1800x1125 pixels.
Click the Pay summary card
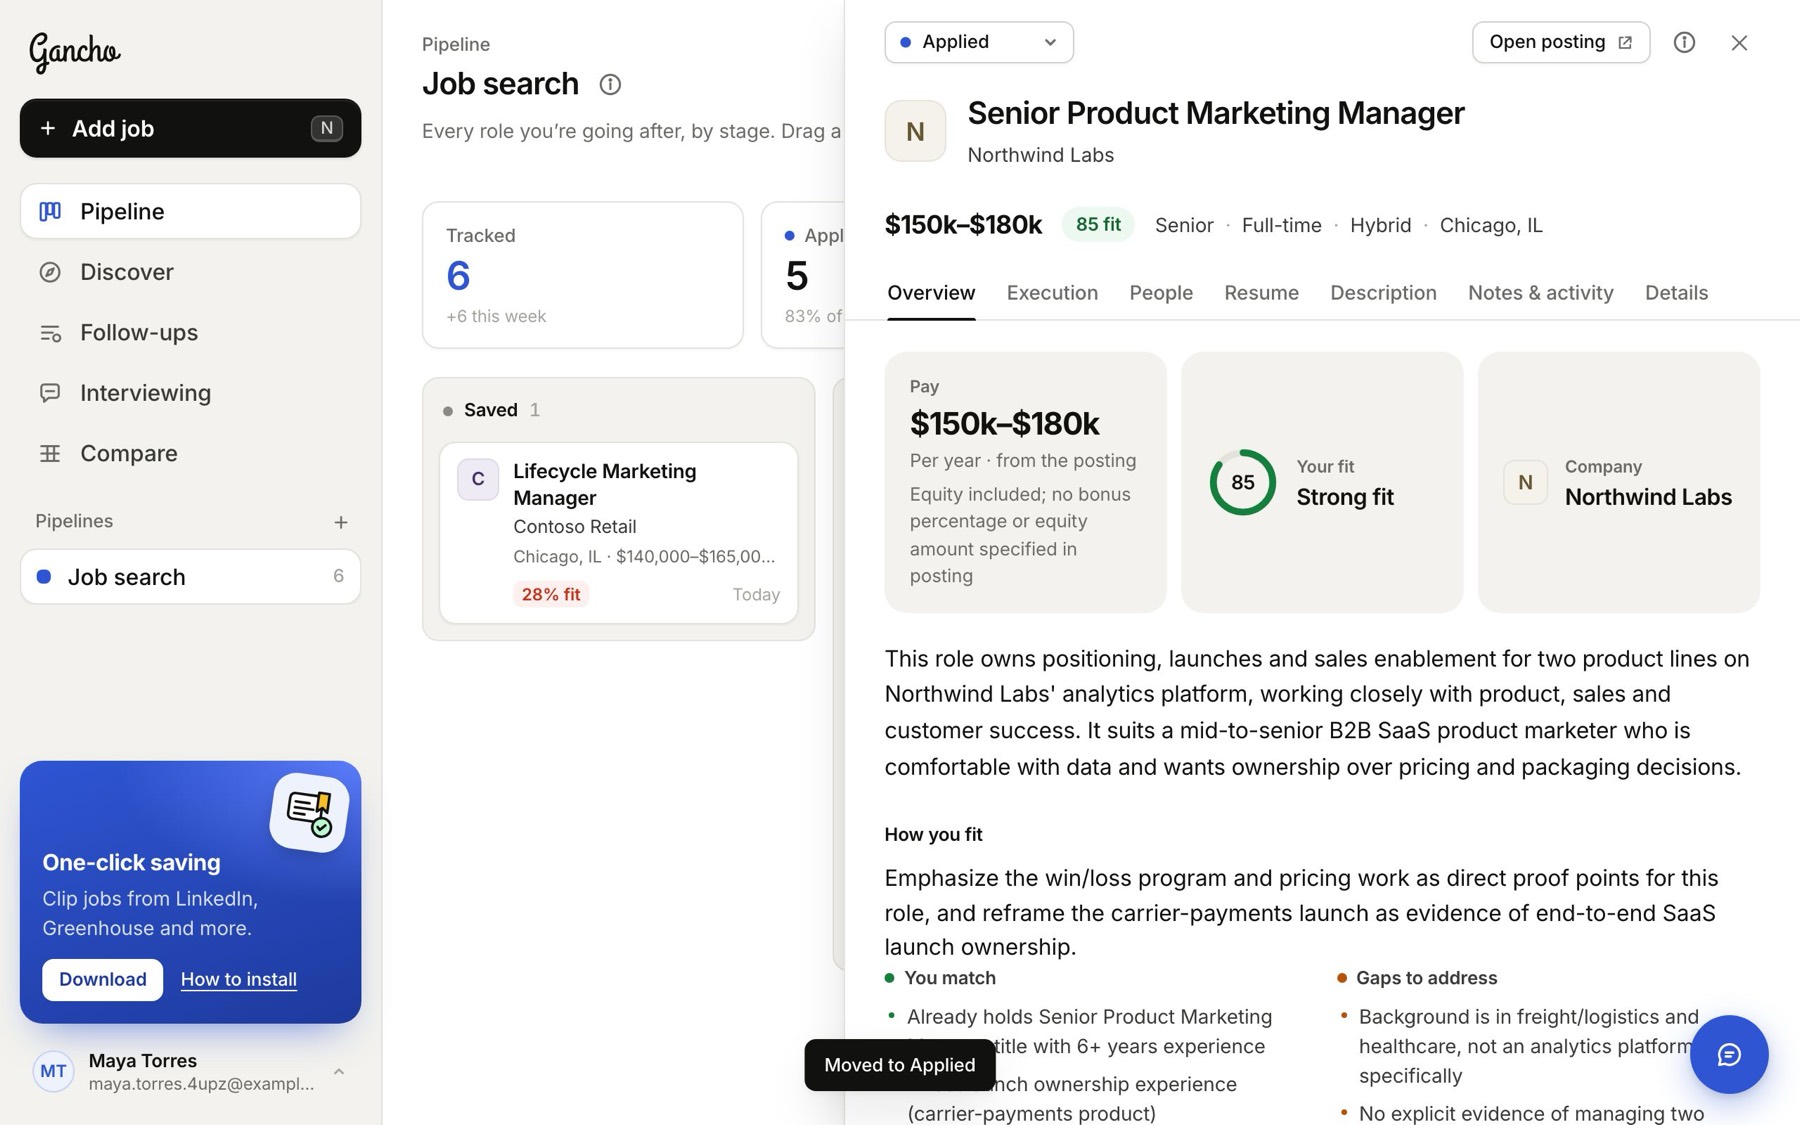pos(1025,482)
